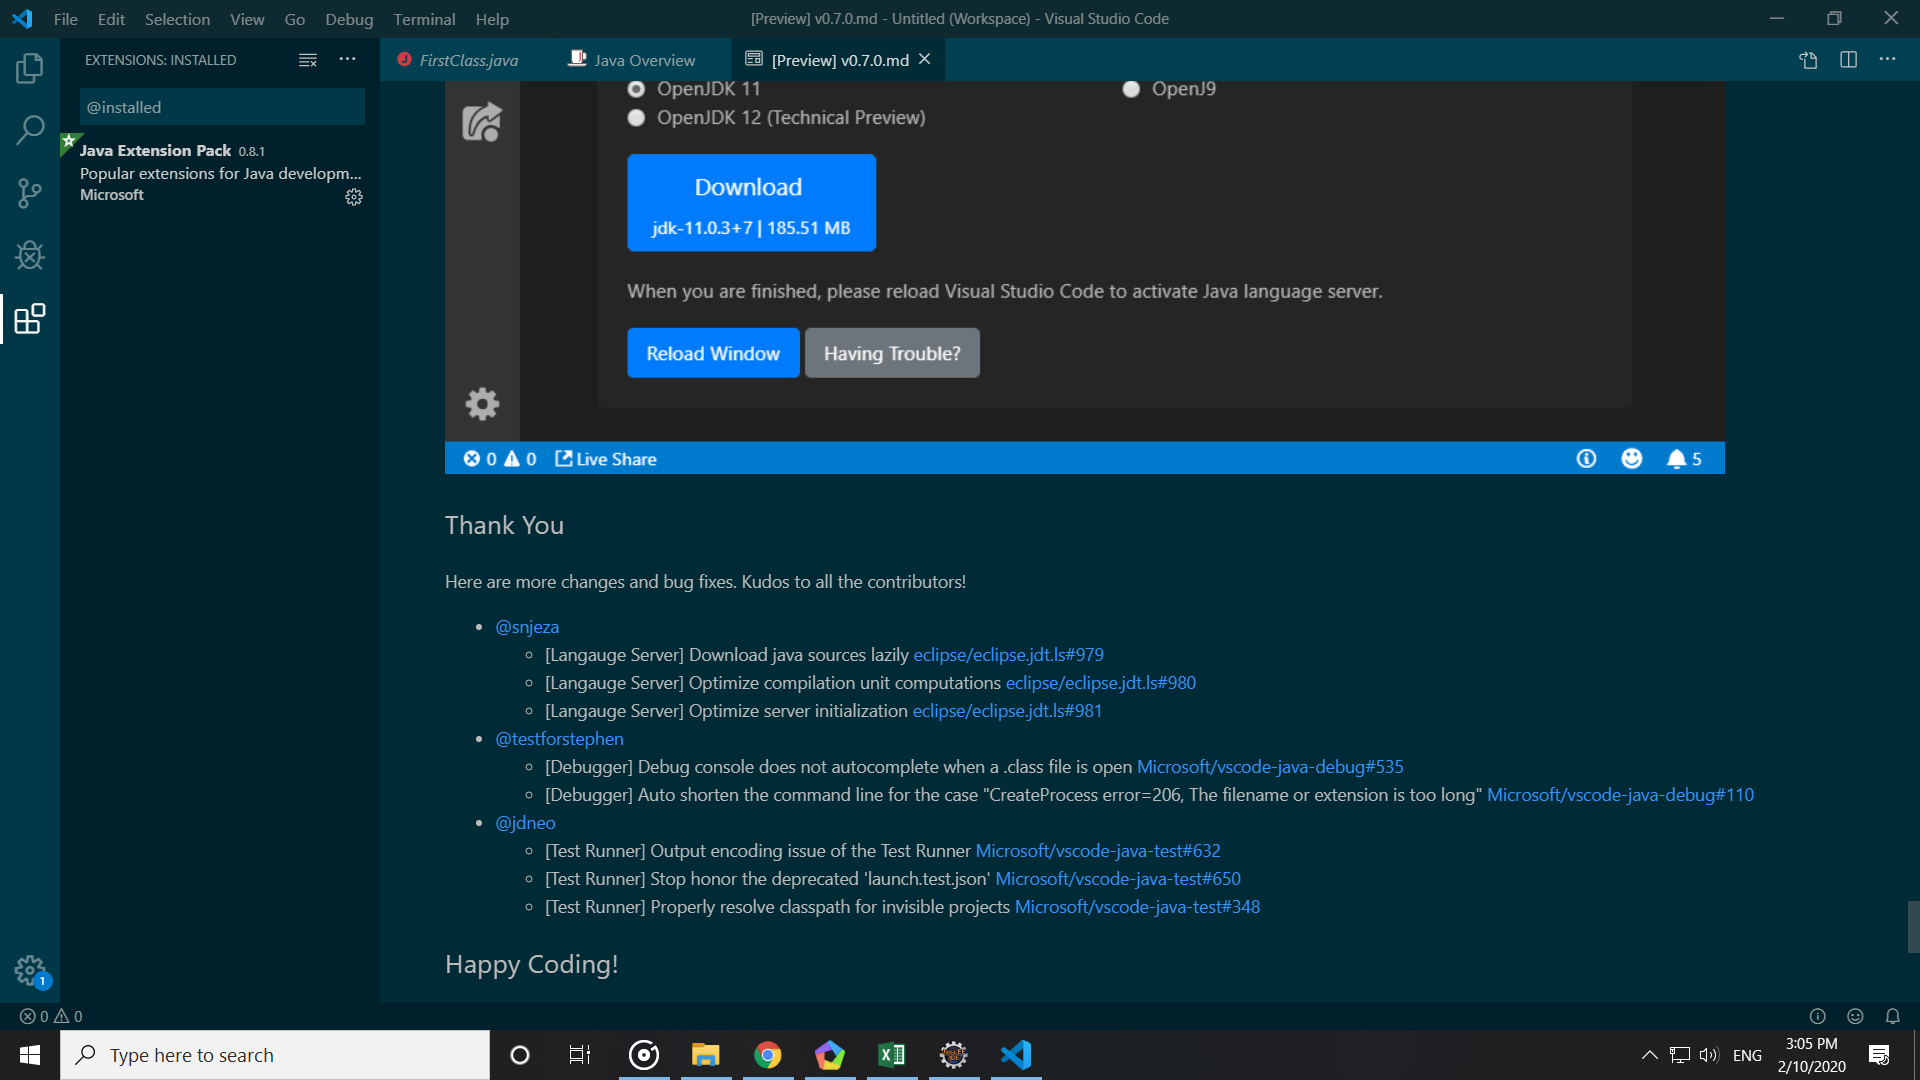Open the Extensions view in activity bar

pyautogui.click(x=30, y=319)
